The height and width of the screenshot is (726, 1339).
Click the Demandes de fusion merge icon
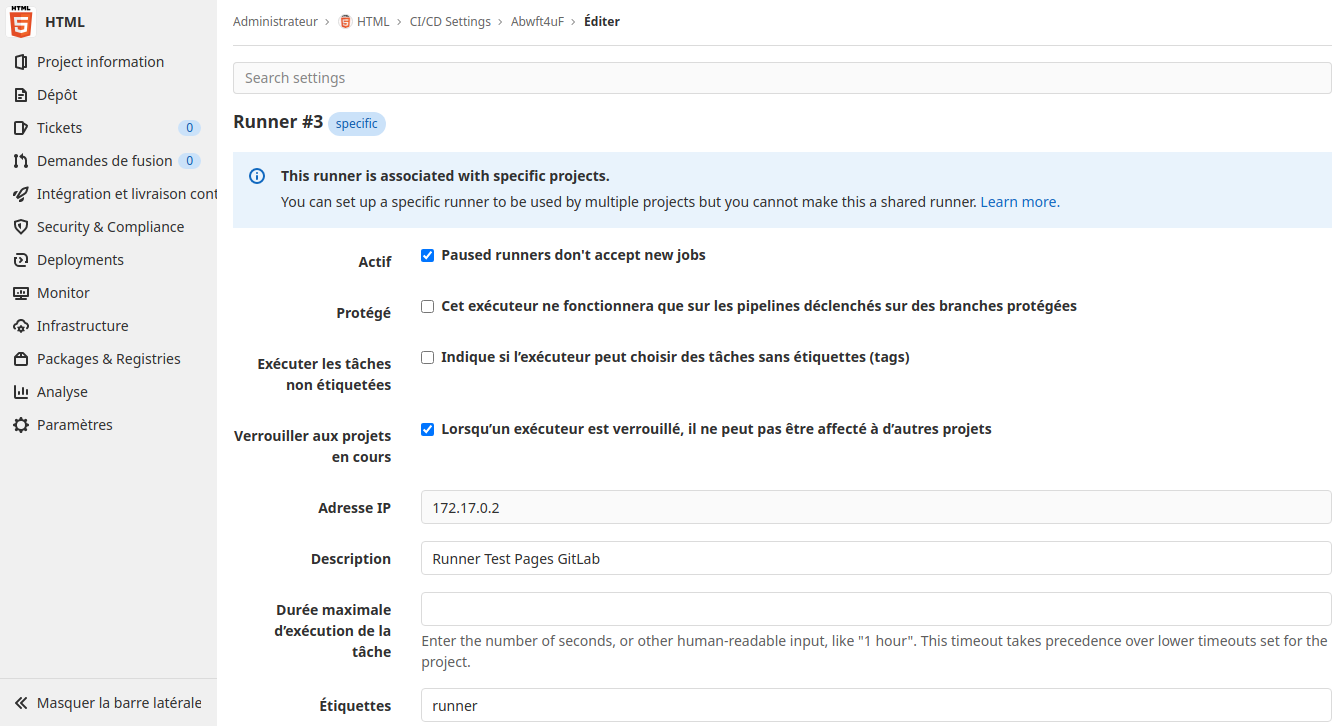[x=21, y=161]
